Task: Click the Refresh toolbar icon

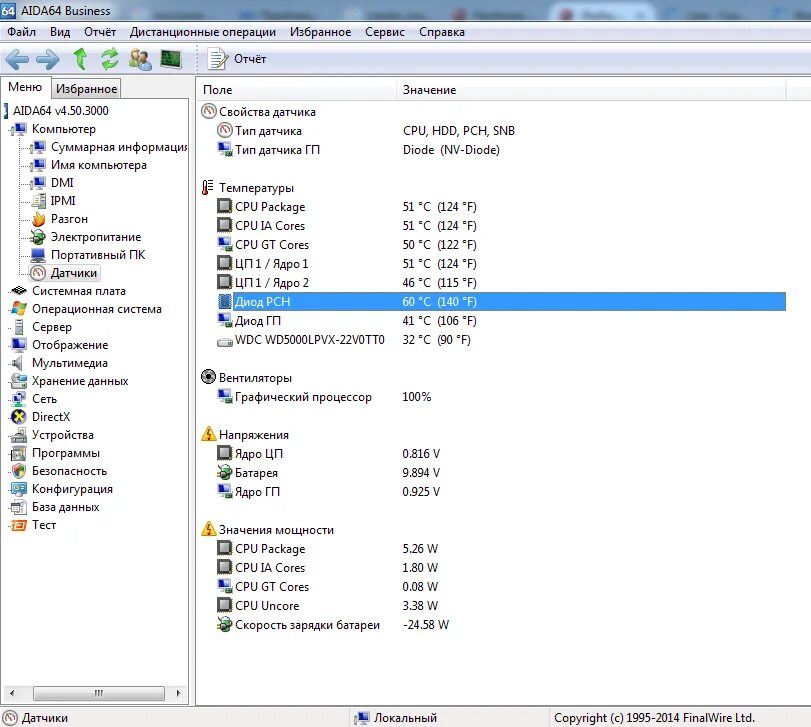Action: tap(110, 59)
